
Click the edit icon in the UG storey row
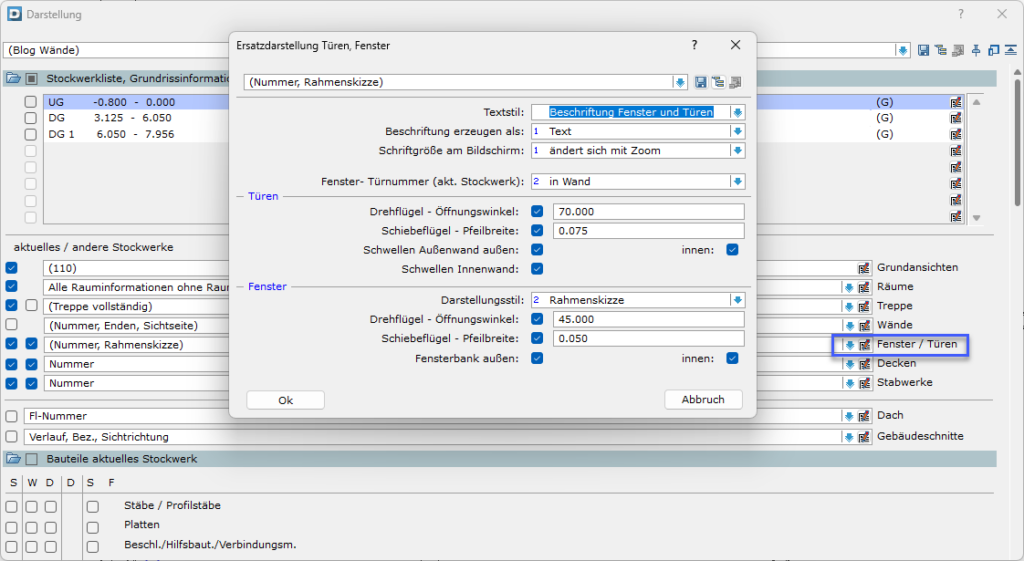pyautogui.click(x=956, y=102)
